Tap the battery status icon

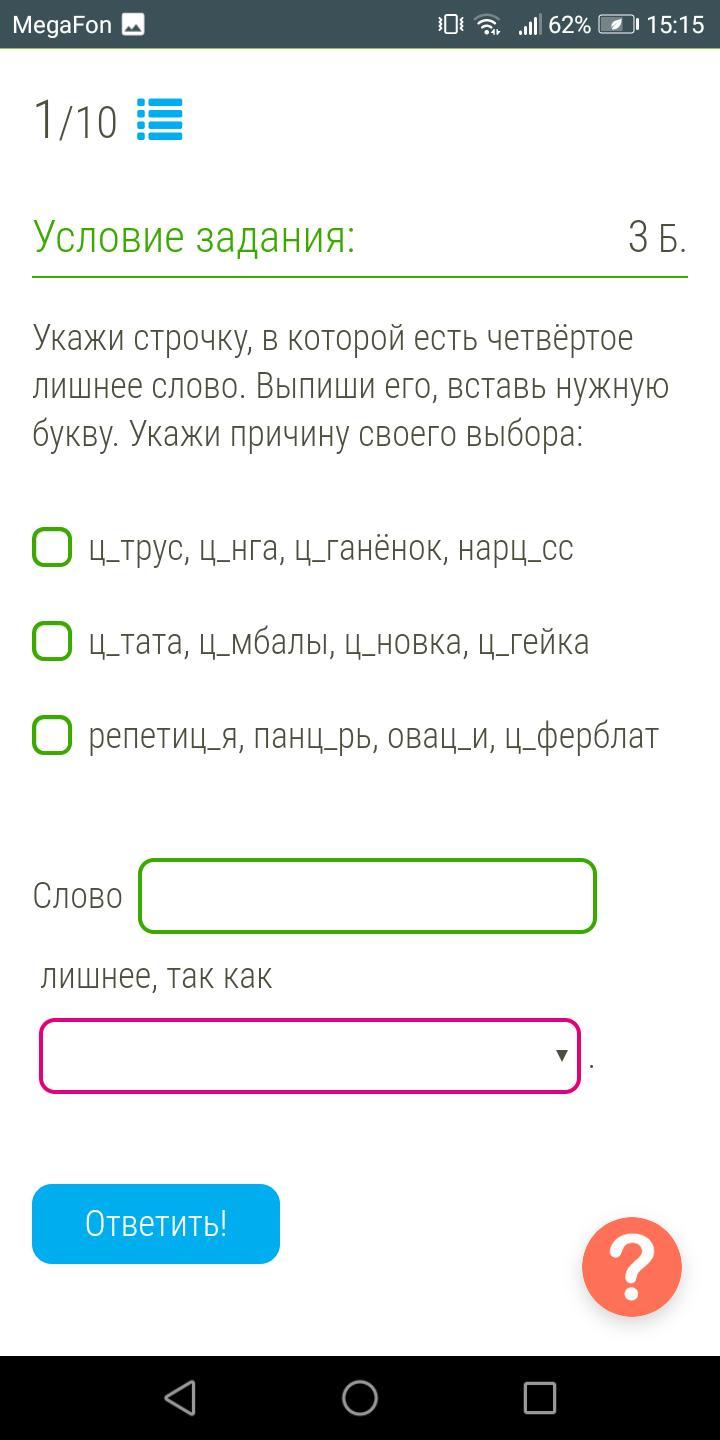pos(617,25)
